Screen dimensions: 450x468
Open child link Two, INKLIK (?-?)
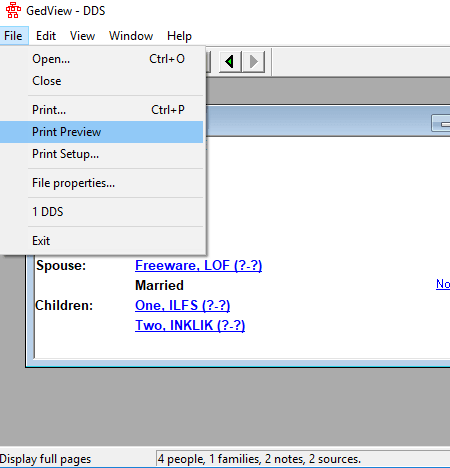click(x=190, y=326)
